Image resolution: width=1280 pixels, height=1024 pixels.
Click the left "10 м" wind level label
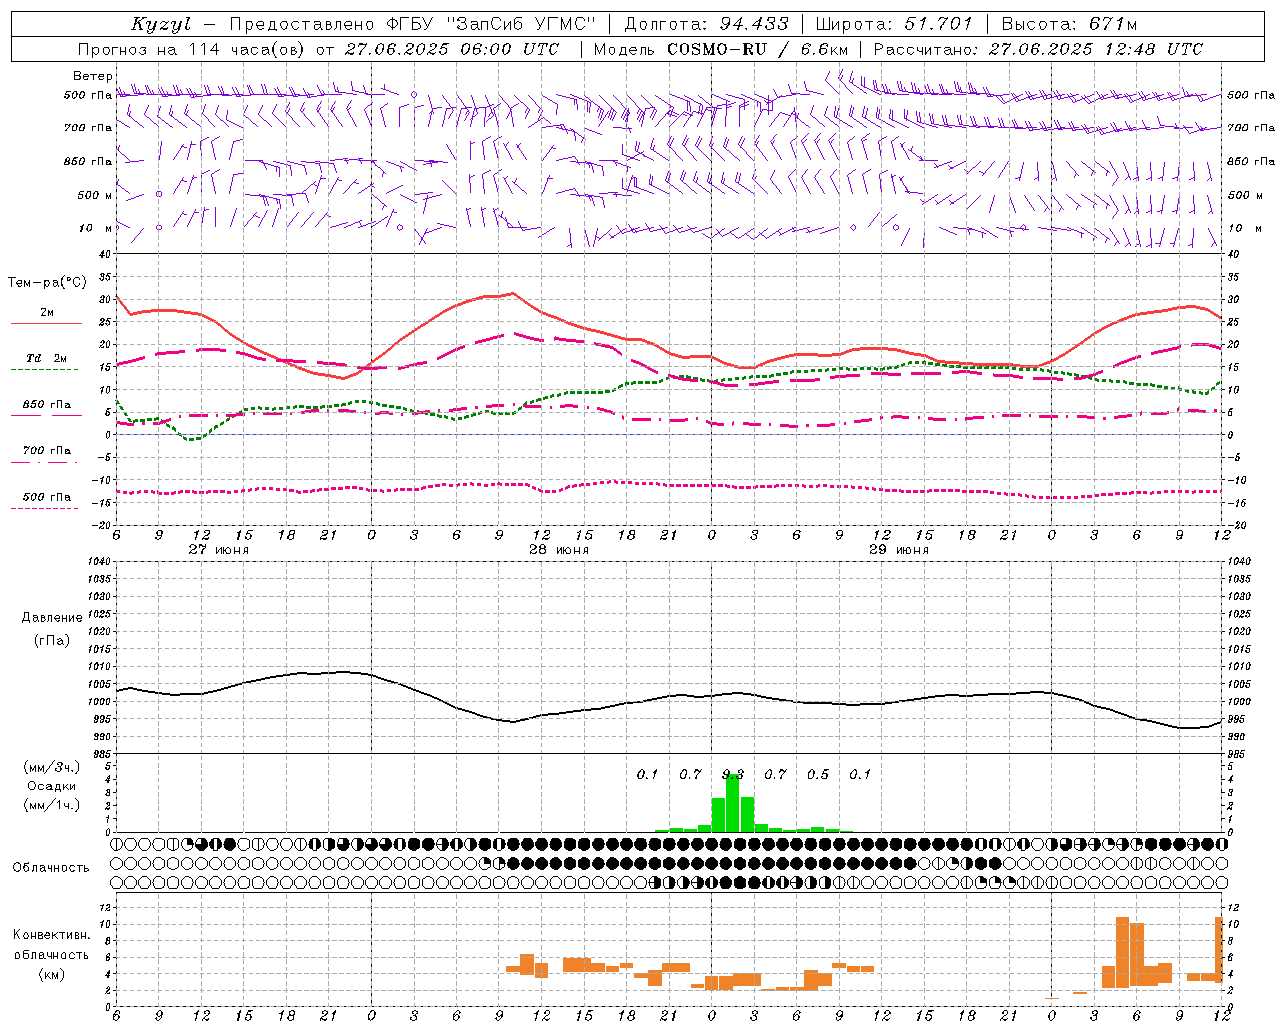coord(96,228)
